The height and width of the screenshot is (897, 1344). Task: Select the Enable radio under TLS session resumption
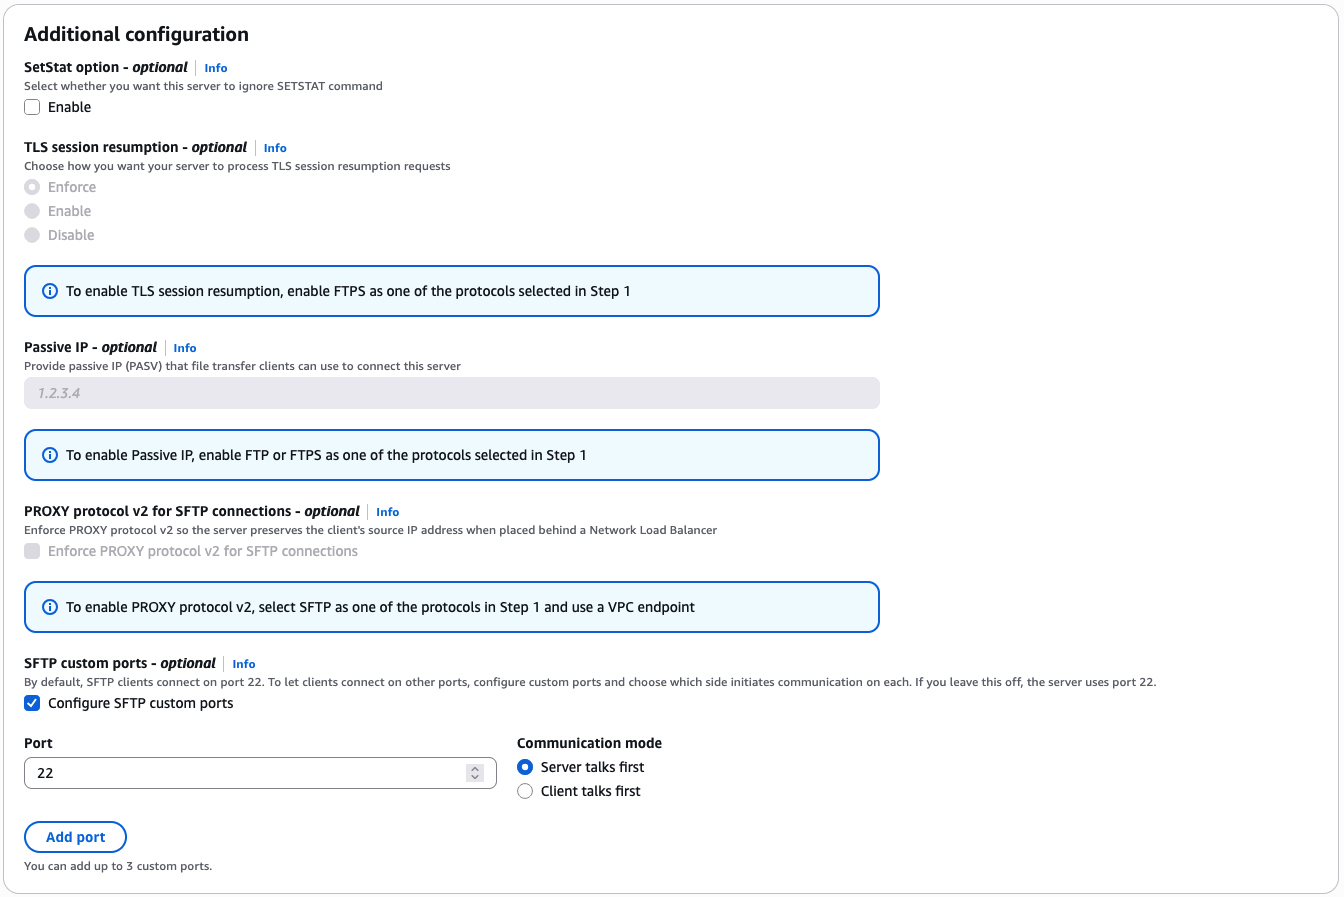pos(32,211)
